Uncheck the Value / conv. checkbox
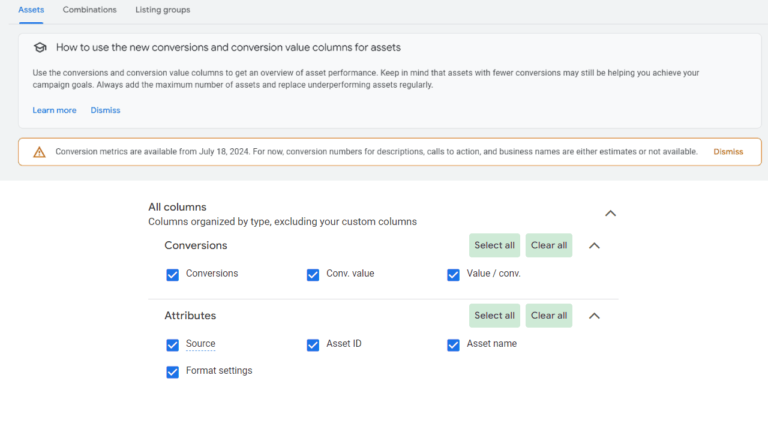 tap(453, 275)
